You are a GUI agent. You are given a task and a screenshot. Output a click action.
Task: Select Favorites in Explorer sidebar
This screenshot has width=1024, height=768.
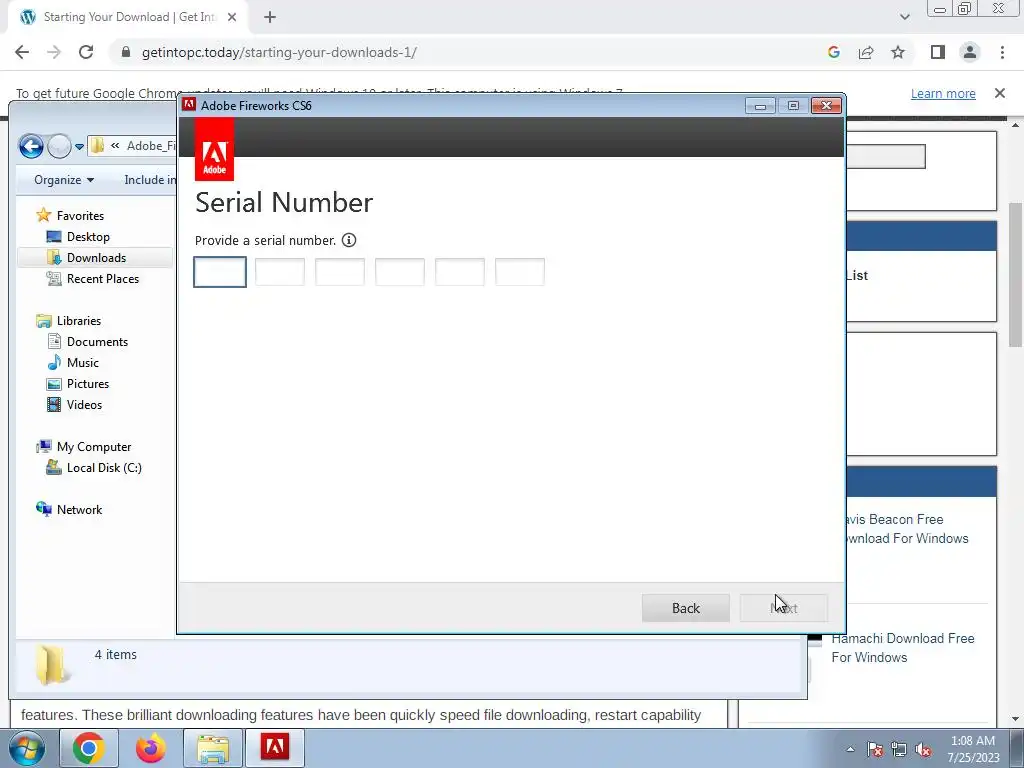tap(80, 216)
